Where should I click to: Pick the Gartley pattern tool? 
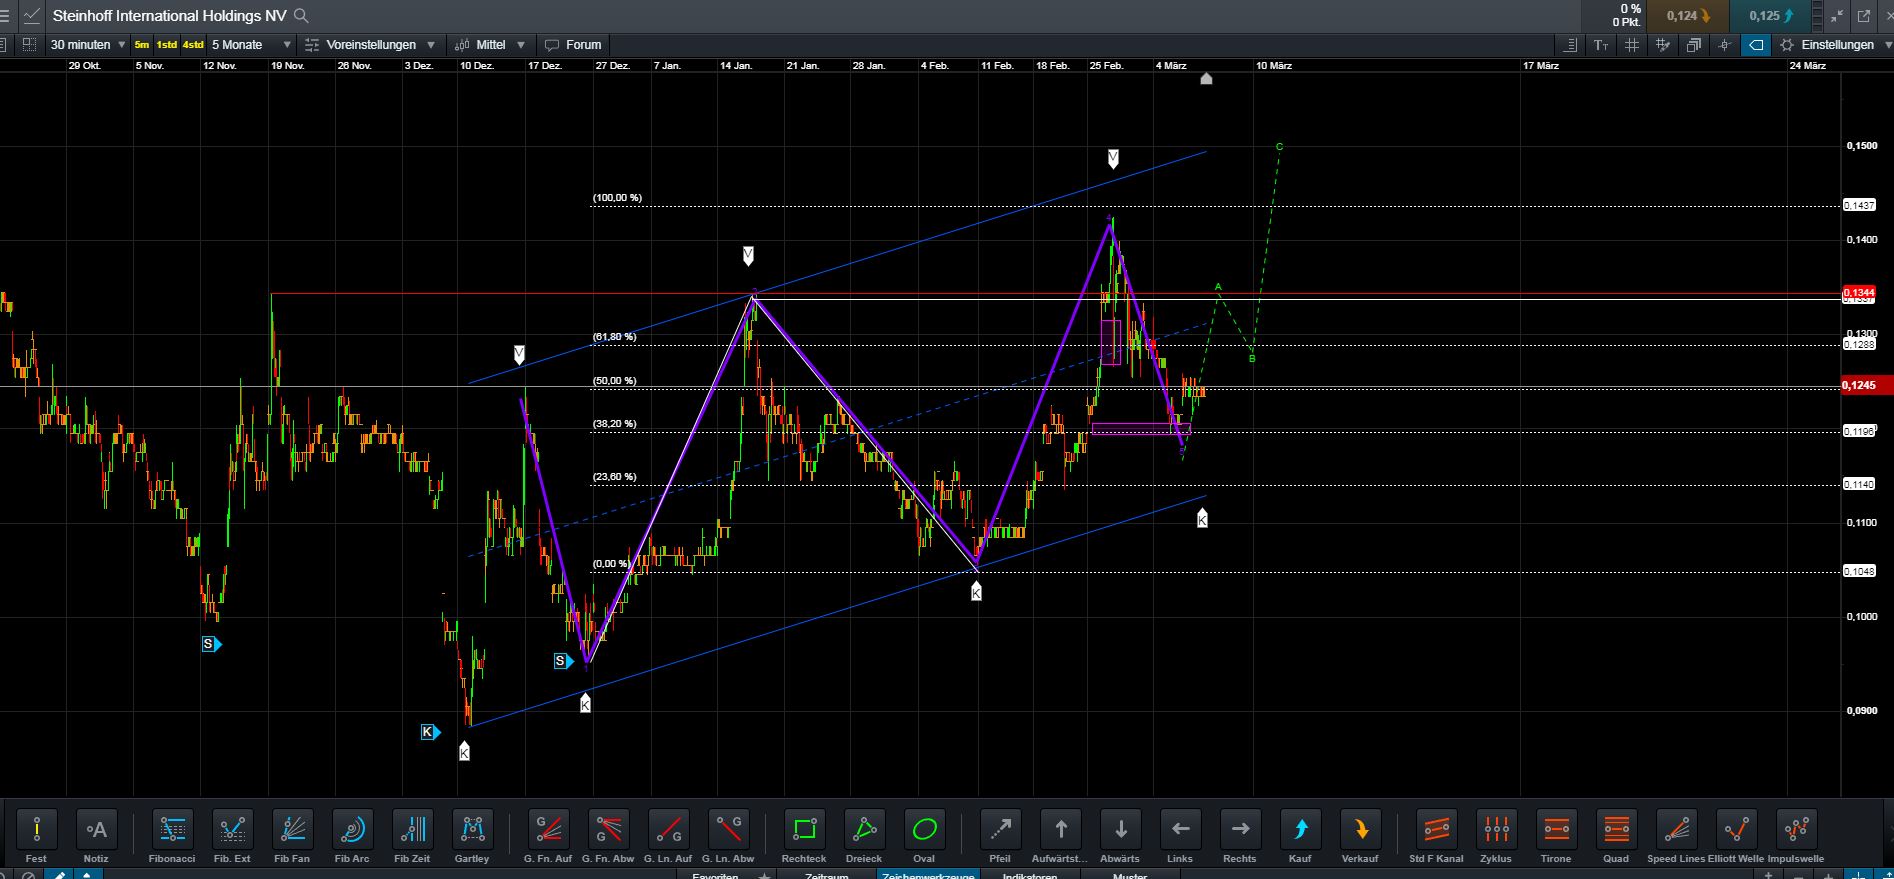pyautogui.click(x=472, y=829)
